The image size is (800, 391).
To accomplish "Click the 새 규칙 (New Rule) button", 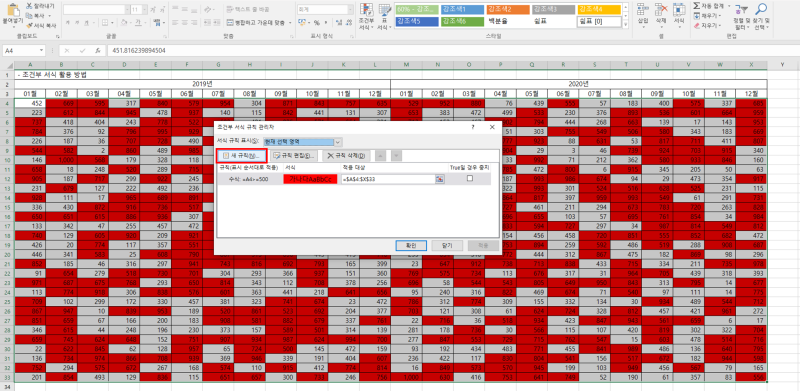I will 242,155.
